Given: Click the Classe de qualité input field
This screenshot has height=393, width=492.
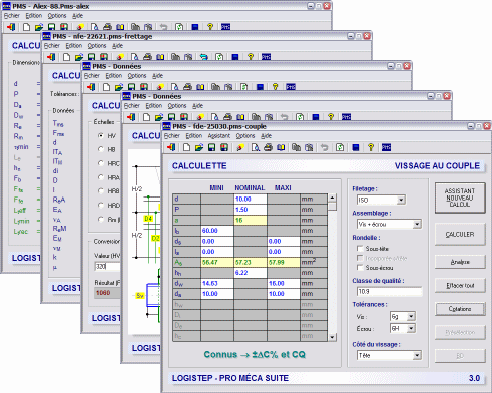Looking at the screenshot, I should click(389, 292).
